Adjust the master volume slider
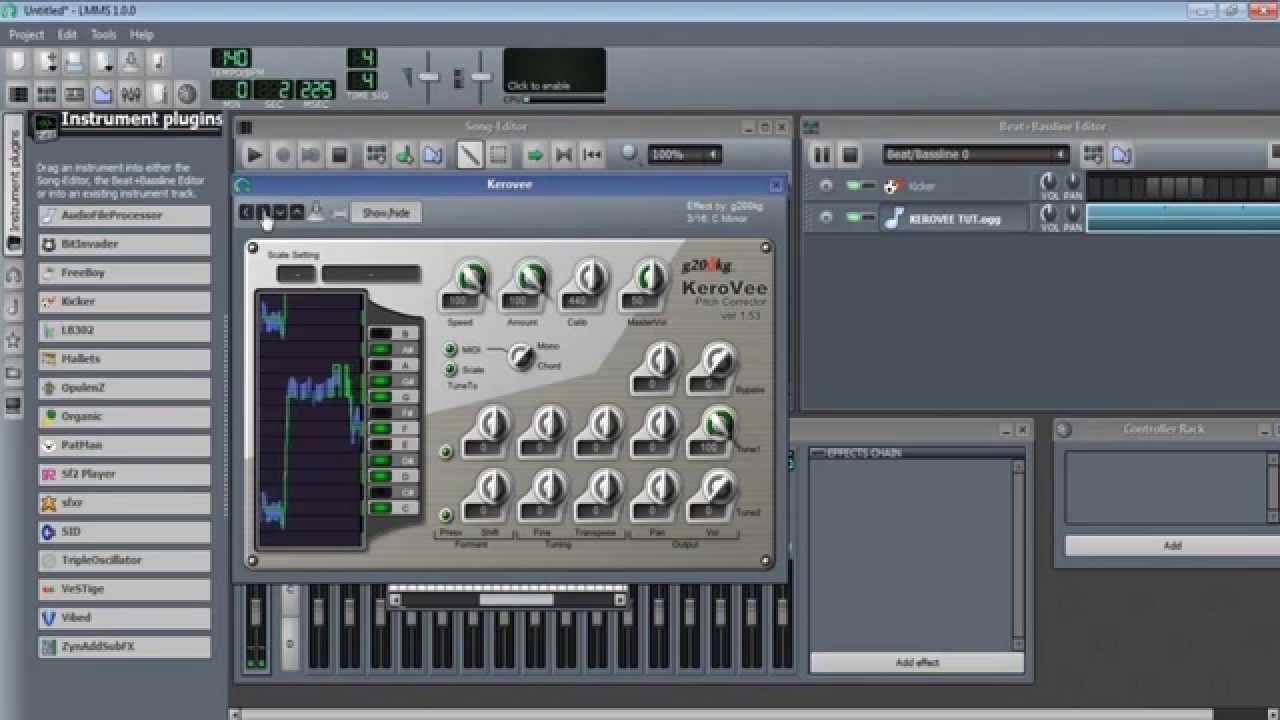Image resolution: width=1280 pixels, height=720 pixels. [x=428, y=77]
